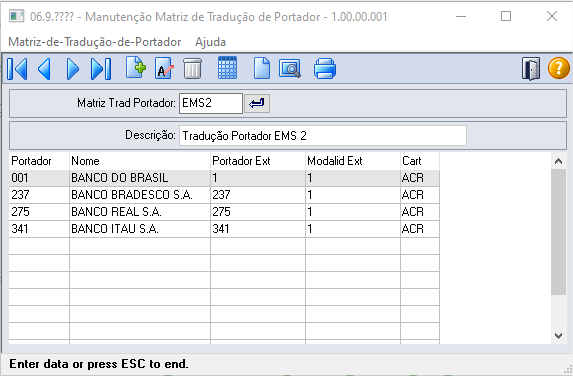The image size is (573, 376).
Task: Maximize the Manutenção Matriz window
Action: click(506, 16)
